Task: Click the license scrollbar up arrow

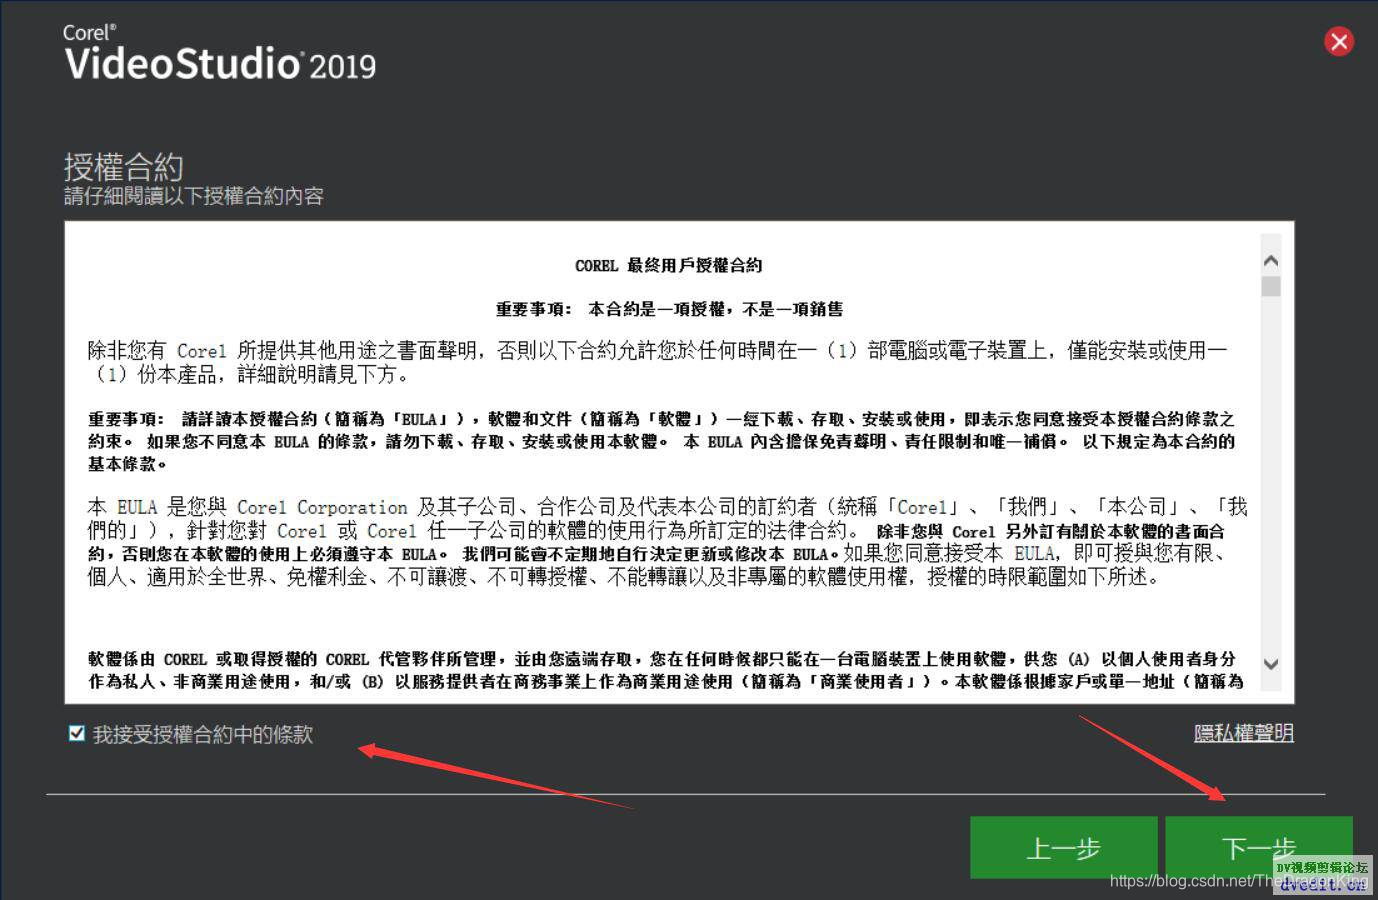Action: tap(1271, 261)
